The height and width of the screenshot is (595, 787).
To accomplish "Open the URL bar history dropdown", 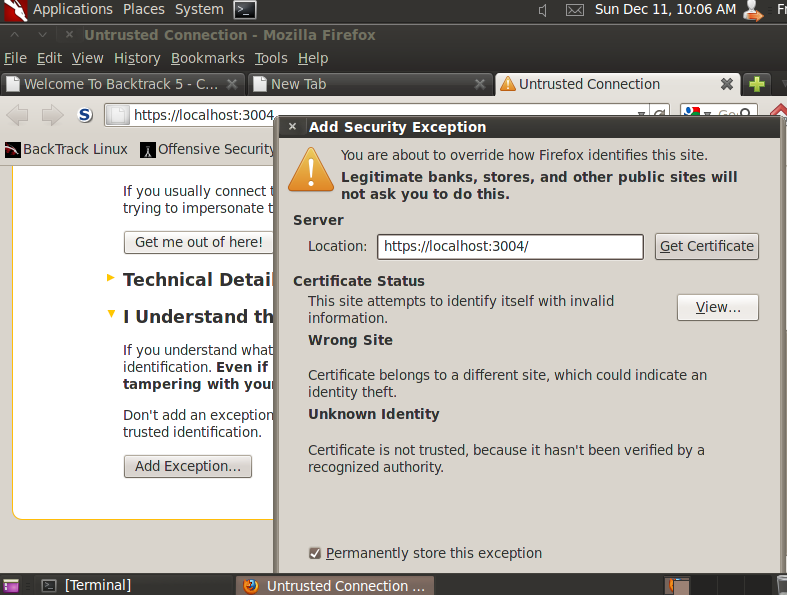I will coord(641,113).
